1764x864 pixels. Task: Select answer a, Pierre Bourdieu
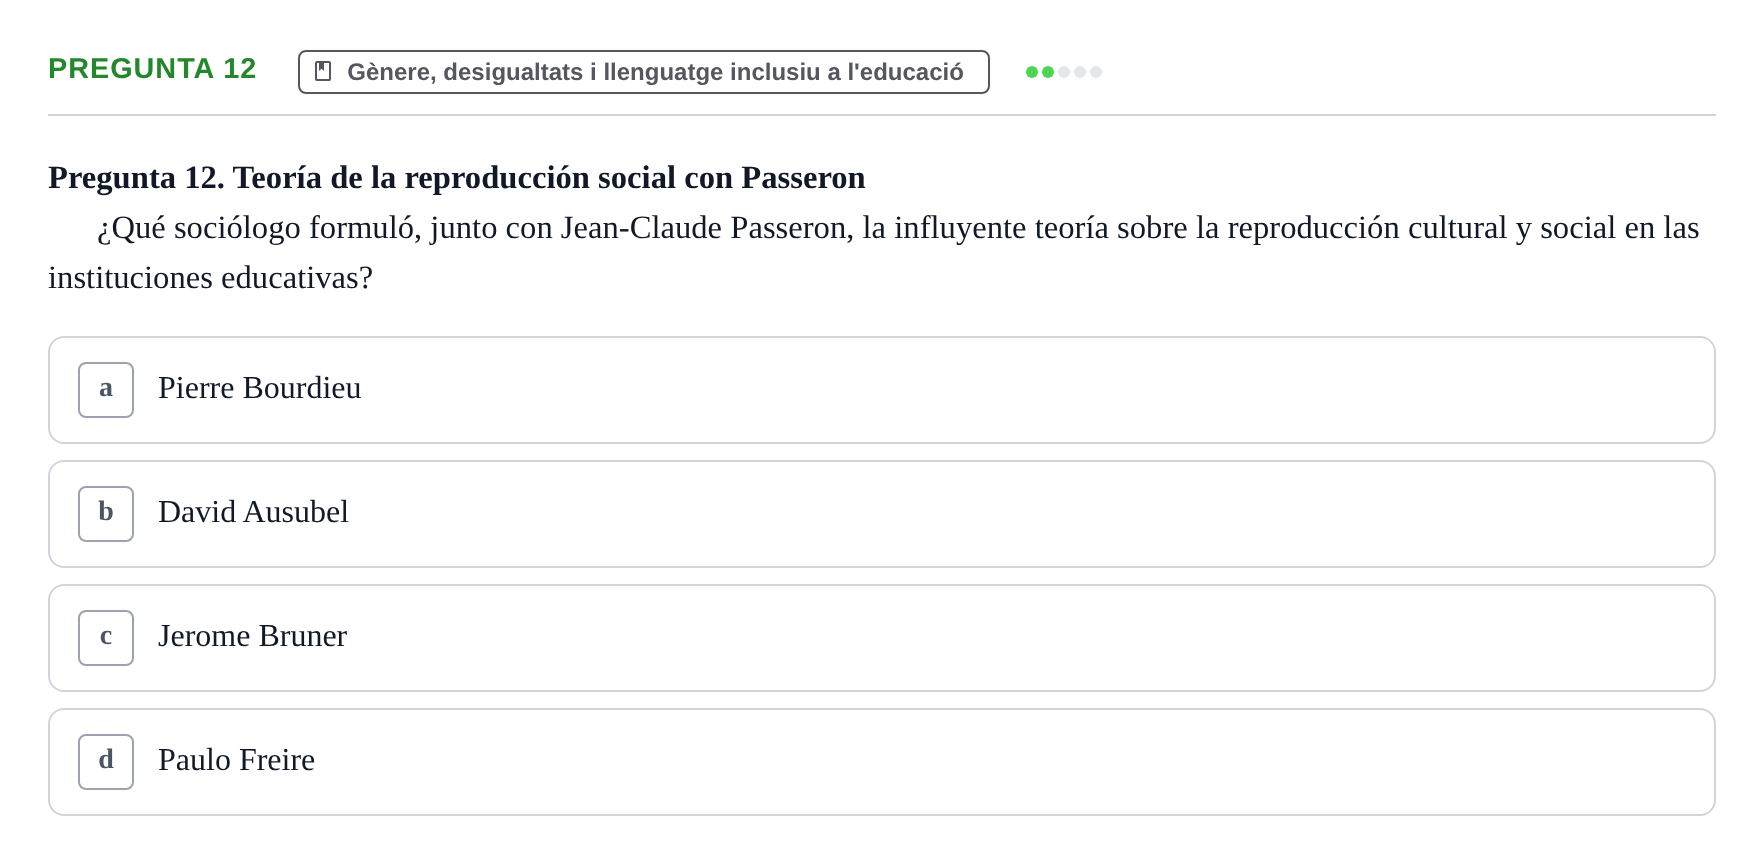pyautogui.click(x=881, y=390)
